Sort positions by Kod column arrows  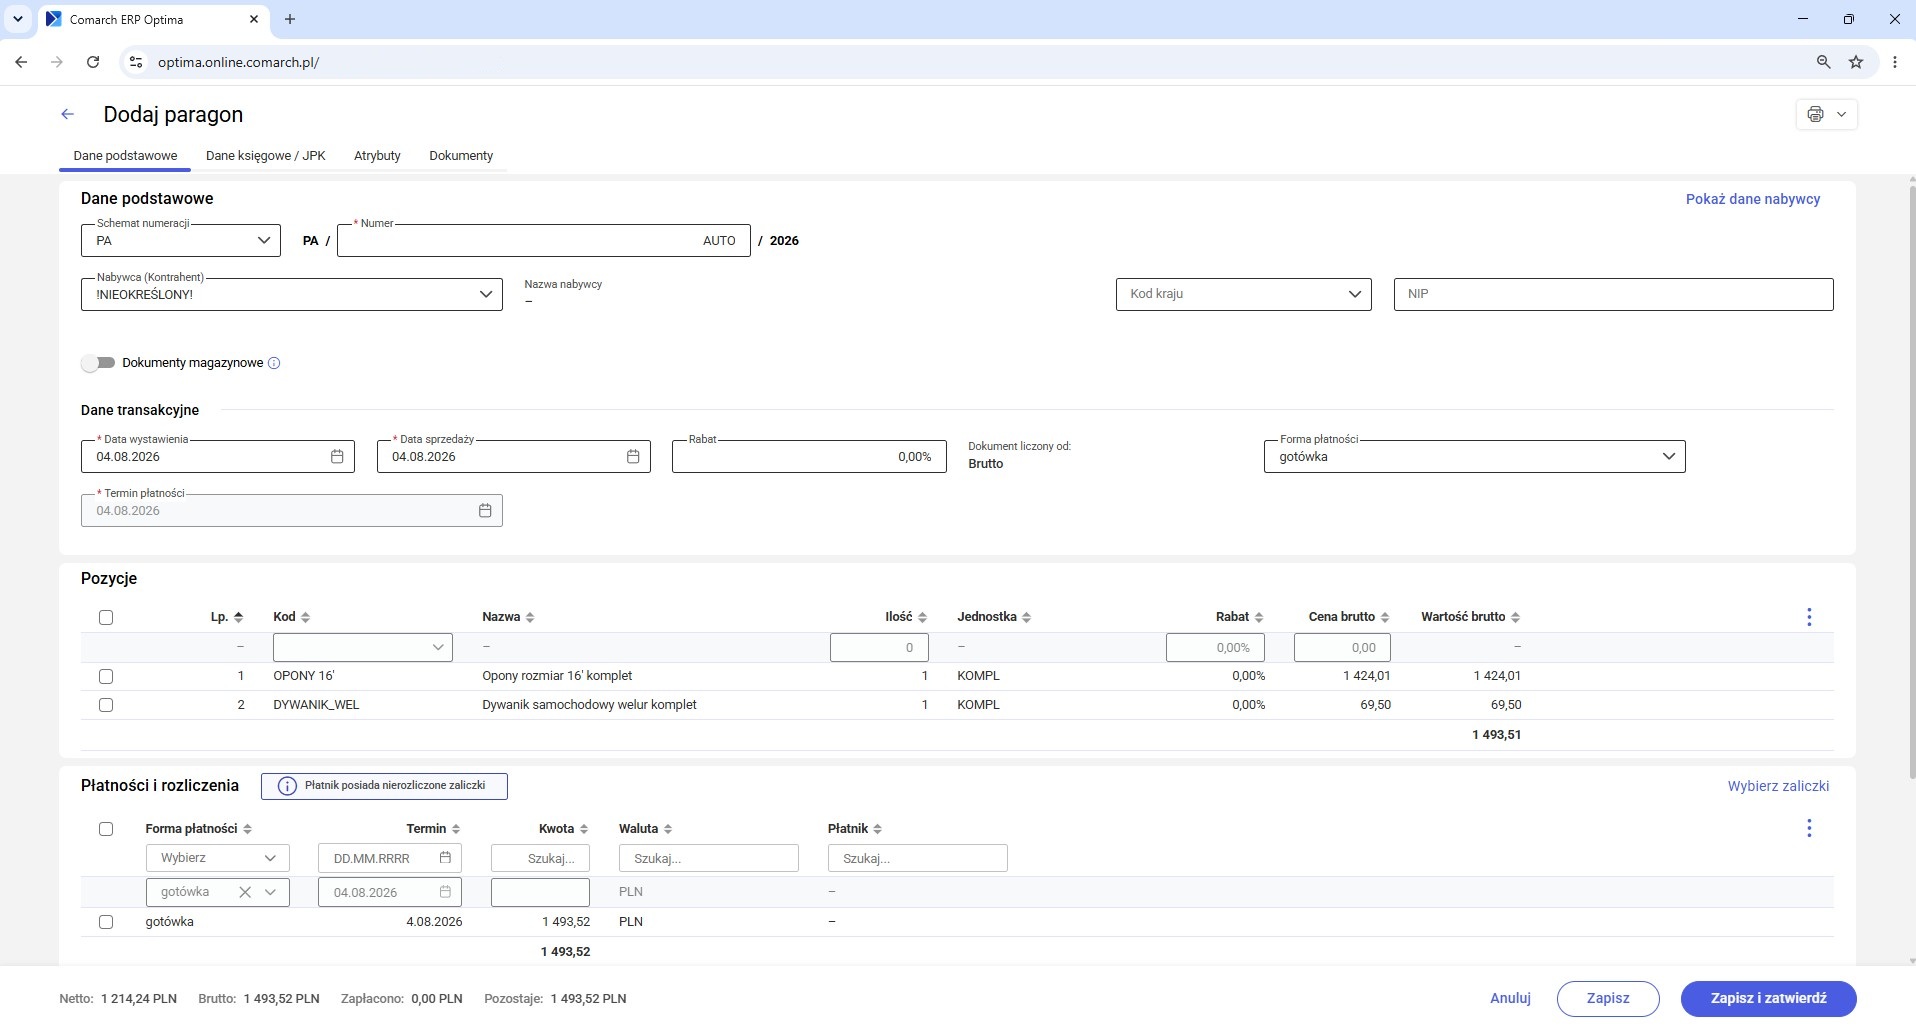point(305,617)
